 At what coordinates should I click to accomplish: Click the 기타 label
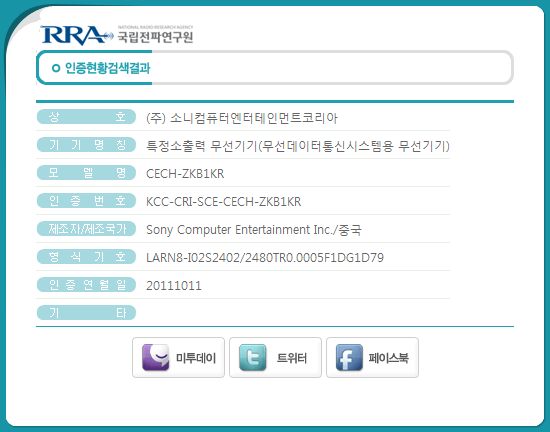(x=86, y=312)
